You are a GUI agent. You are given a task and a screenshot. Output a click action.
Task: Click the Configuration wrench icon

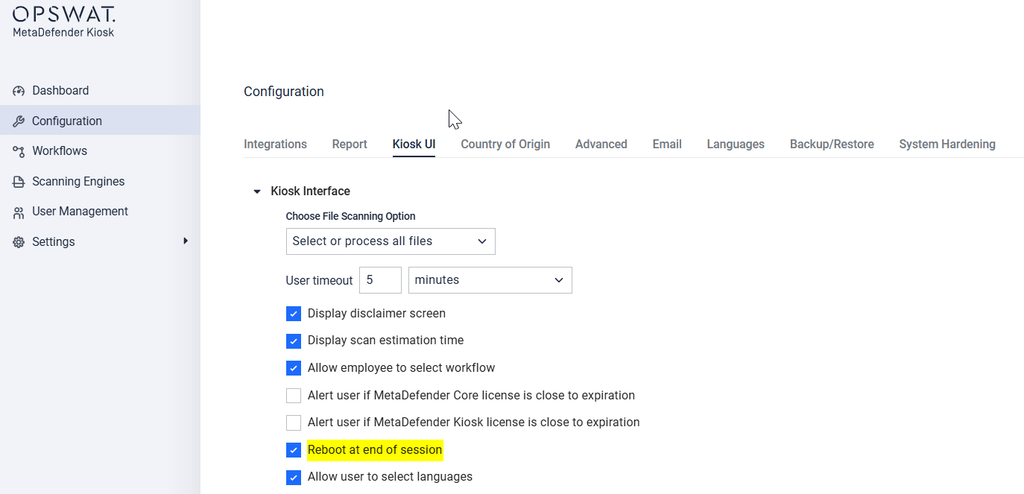pos(19,121)
